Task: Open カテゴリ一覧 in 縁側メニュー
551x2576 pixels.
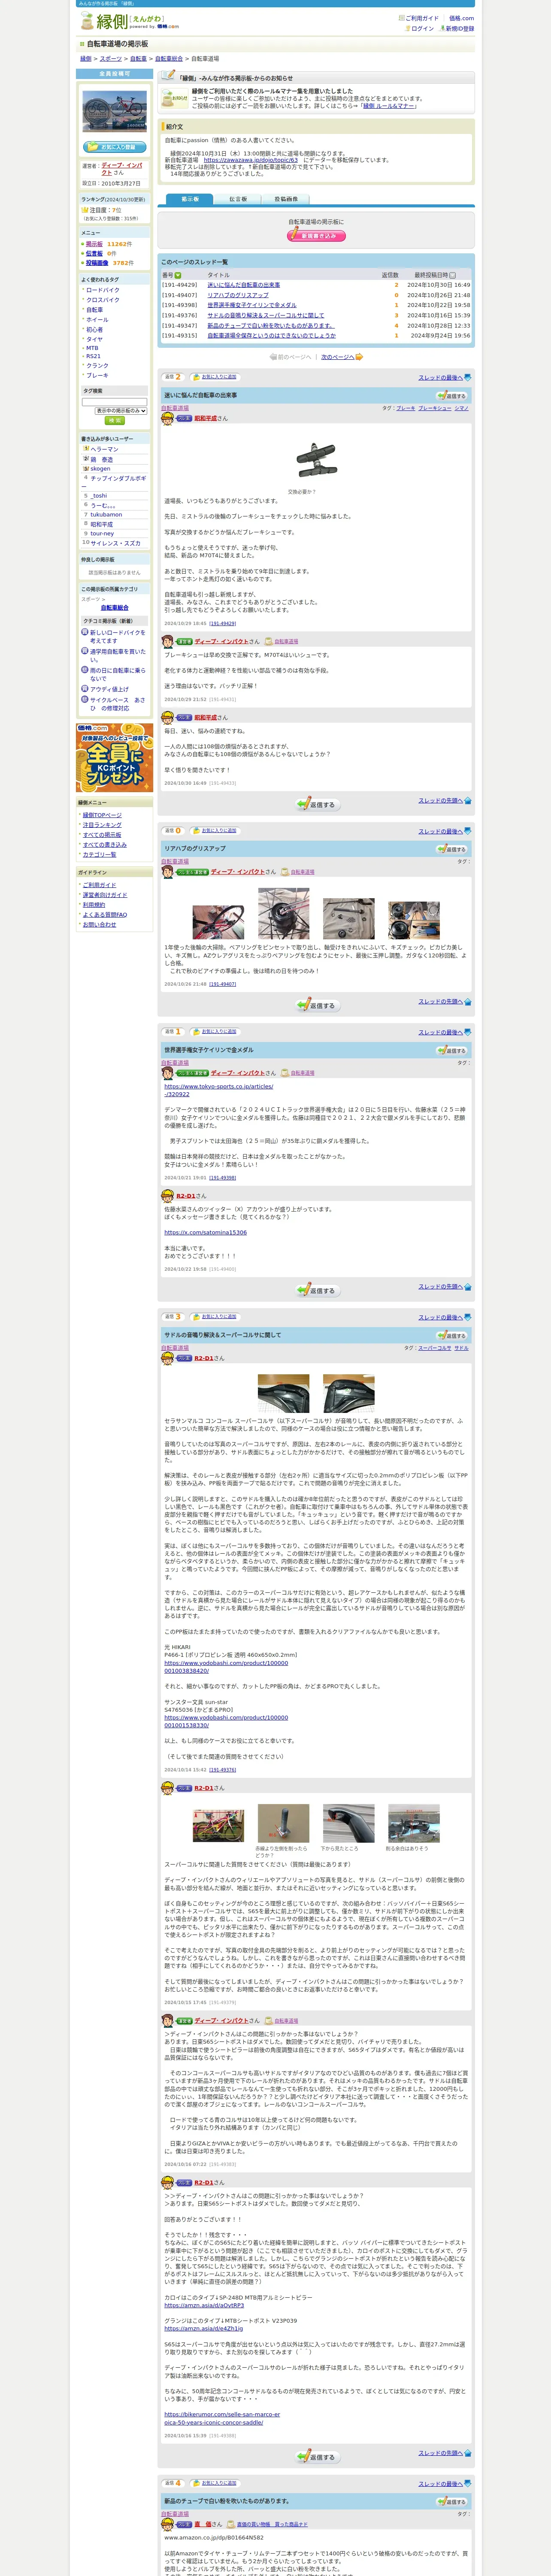Action: coord(99,855)
